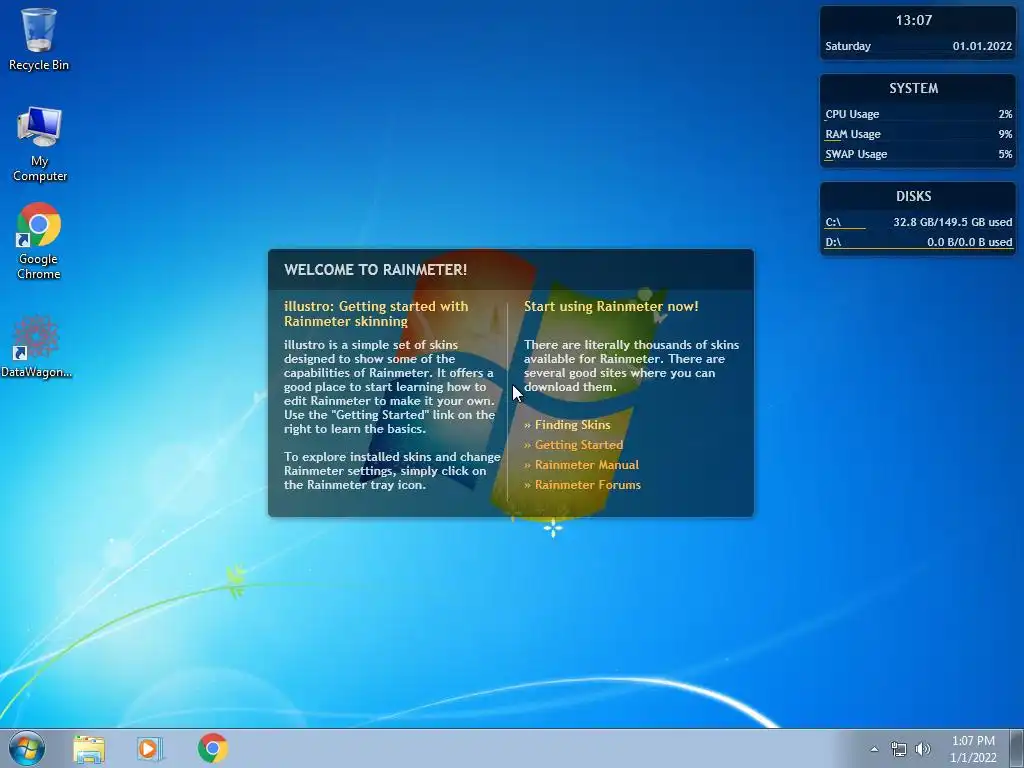Viewport: 1024px width, 768px height.
Task: Launch Windows Media Player from the taskbar
Action: [150, 748]
